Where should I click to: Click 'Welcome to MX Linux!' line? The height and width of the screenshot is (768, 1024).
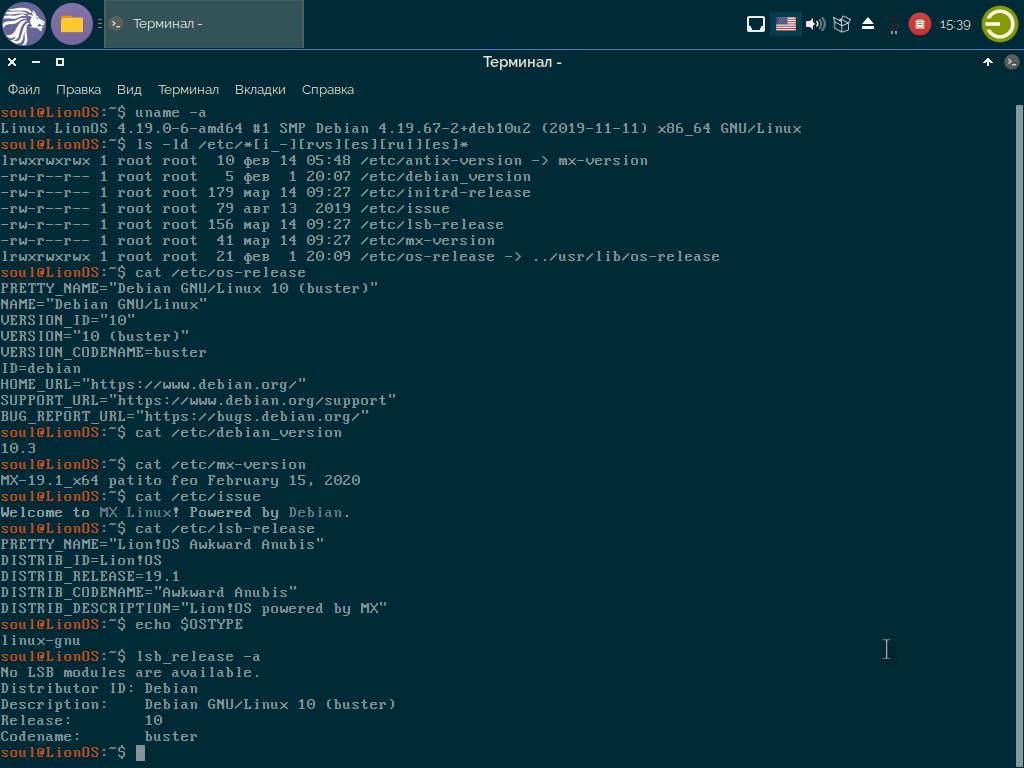(176, 513)
